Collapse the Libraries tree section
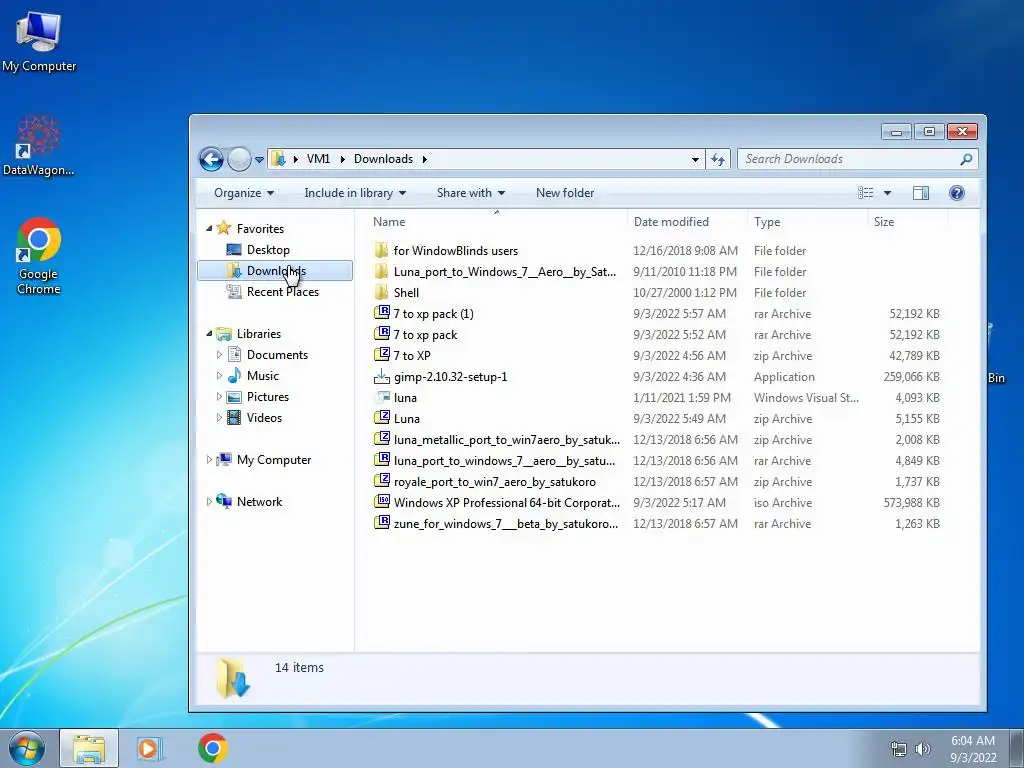1024x768 pixels. point(209,334)
